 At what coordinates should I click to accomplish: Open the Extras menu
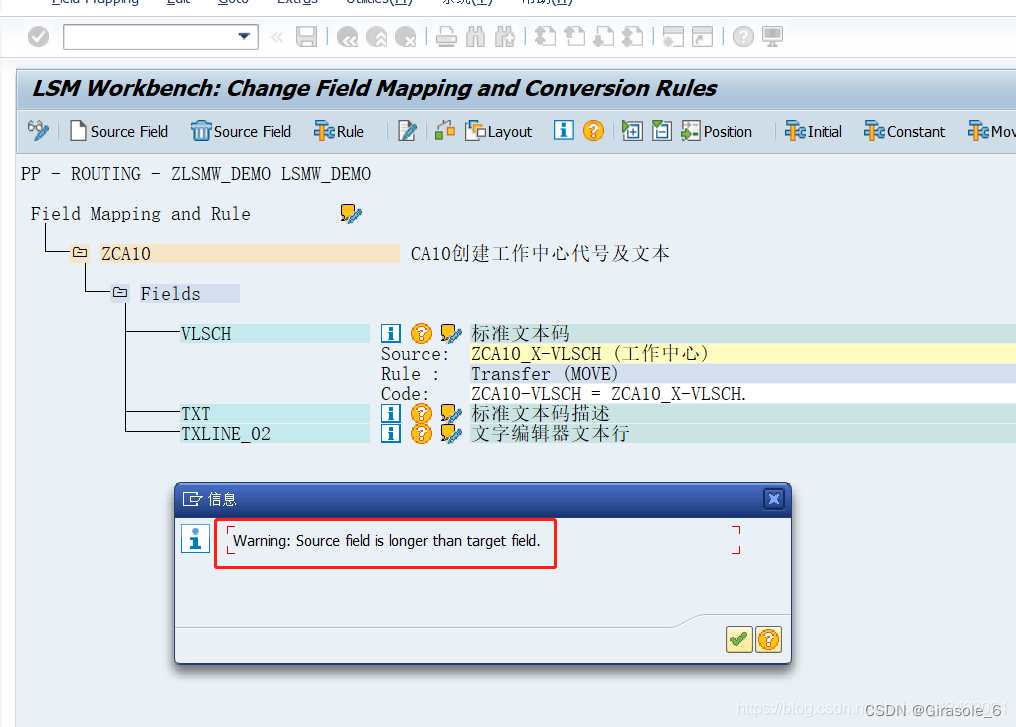click(297, 2)
